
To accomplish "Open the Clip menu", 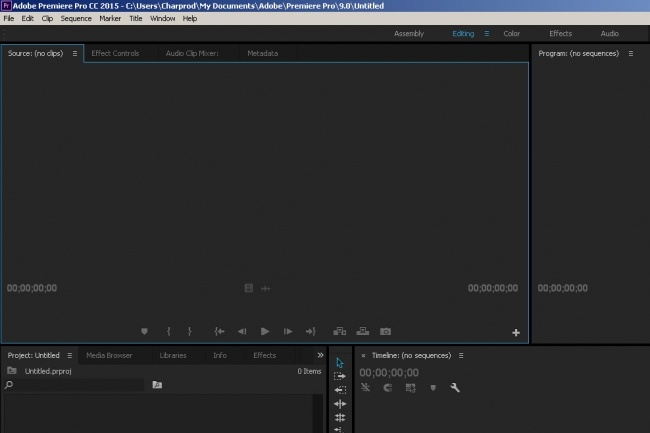I will [47, 19].
